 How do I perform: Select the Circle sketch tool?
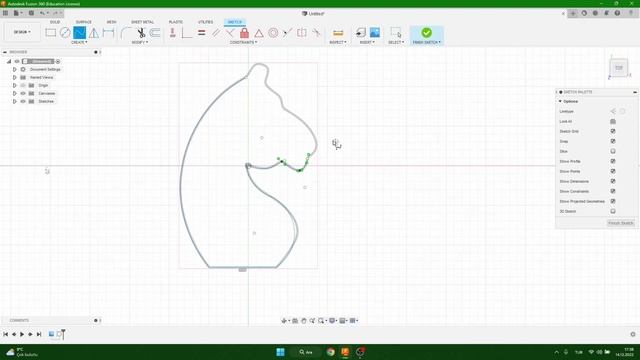[65, 33]
